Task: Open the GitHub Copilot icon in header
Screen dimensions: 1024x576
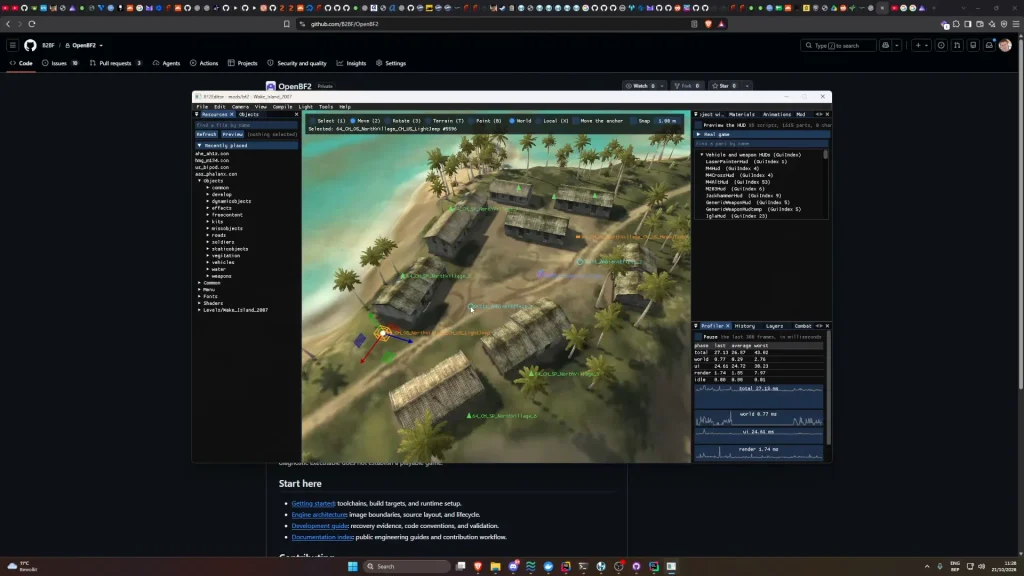Action: 886,45
